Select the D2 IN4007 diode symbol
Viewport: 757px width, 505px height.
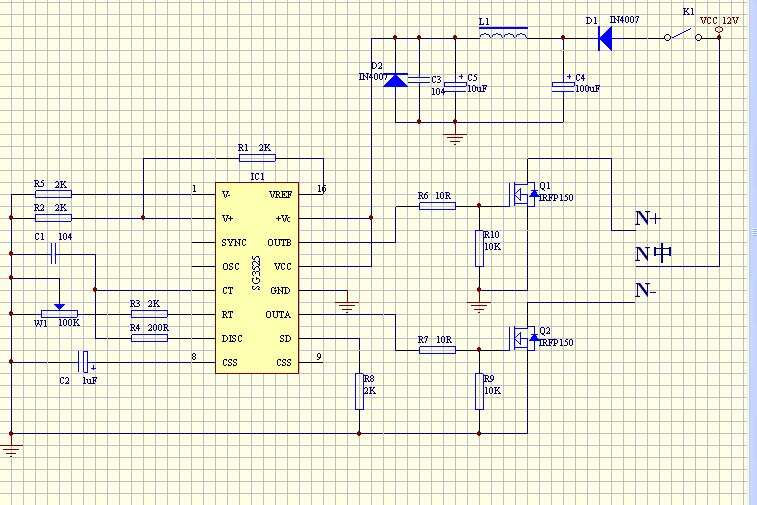coord(396,80)
